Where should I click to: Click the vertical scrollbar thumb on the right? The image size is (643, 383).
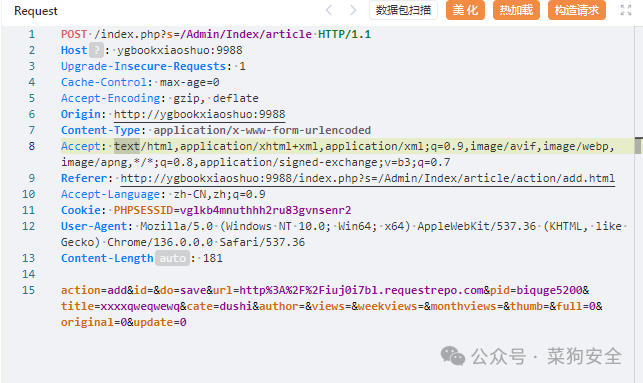coord(638,146)
